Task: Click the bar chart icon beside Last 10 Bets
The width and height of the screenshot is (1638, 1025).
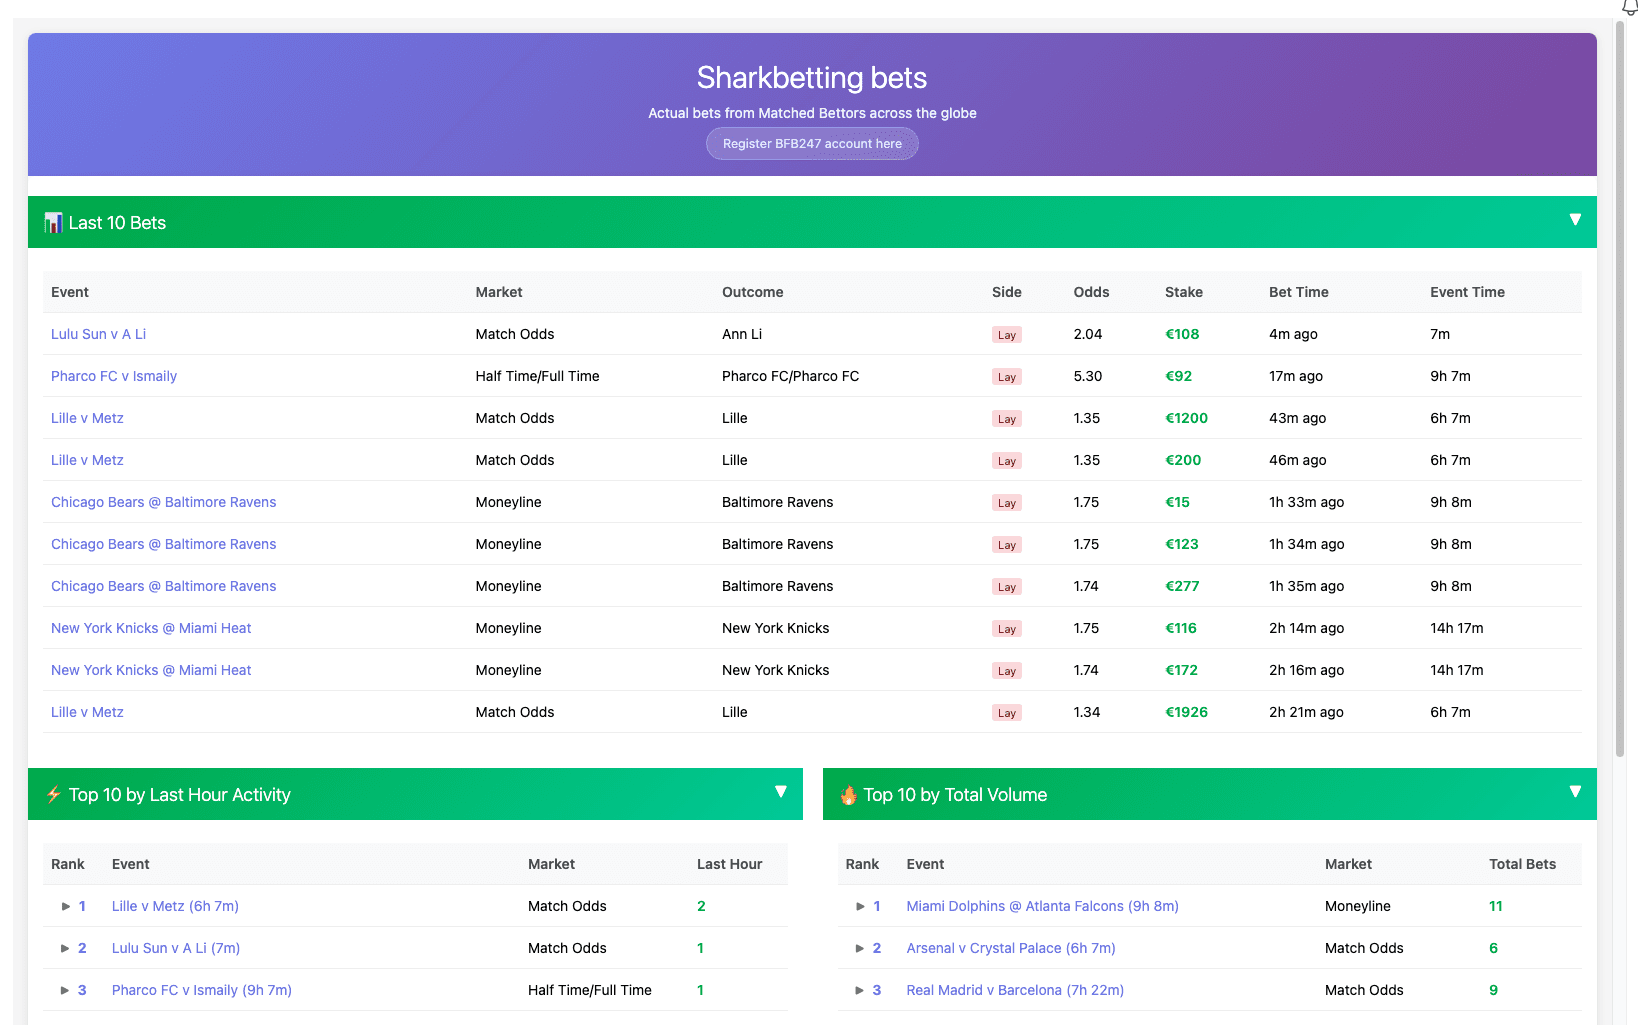Action: (53, 223)
